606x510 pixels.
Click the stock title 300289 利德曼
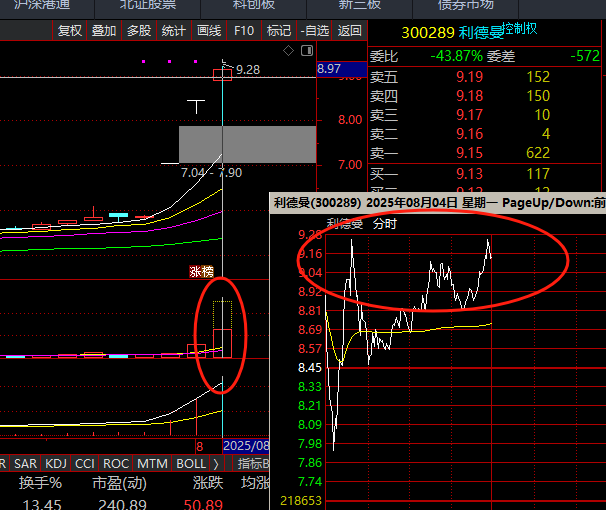[453, 33]
